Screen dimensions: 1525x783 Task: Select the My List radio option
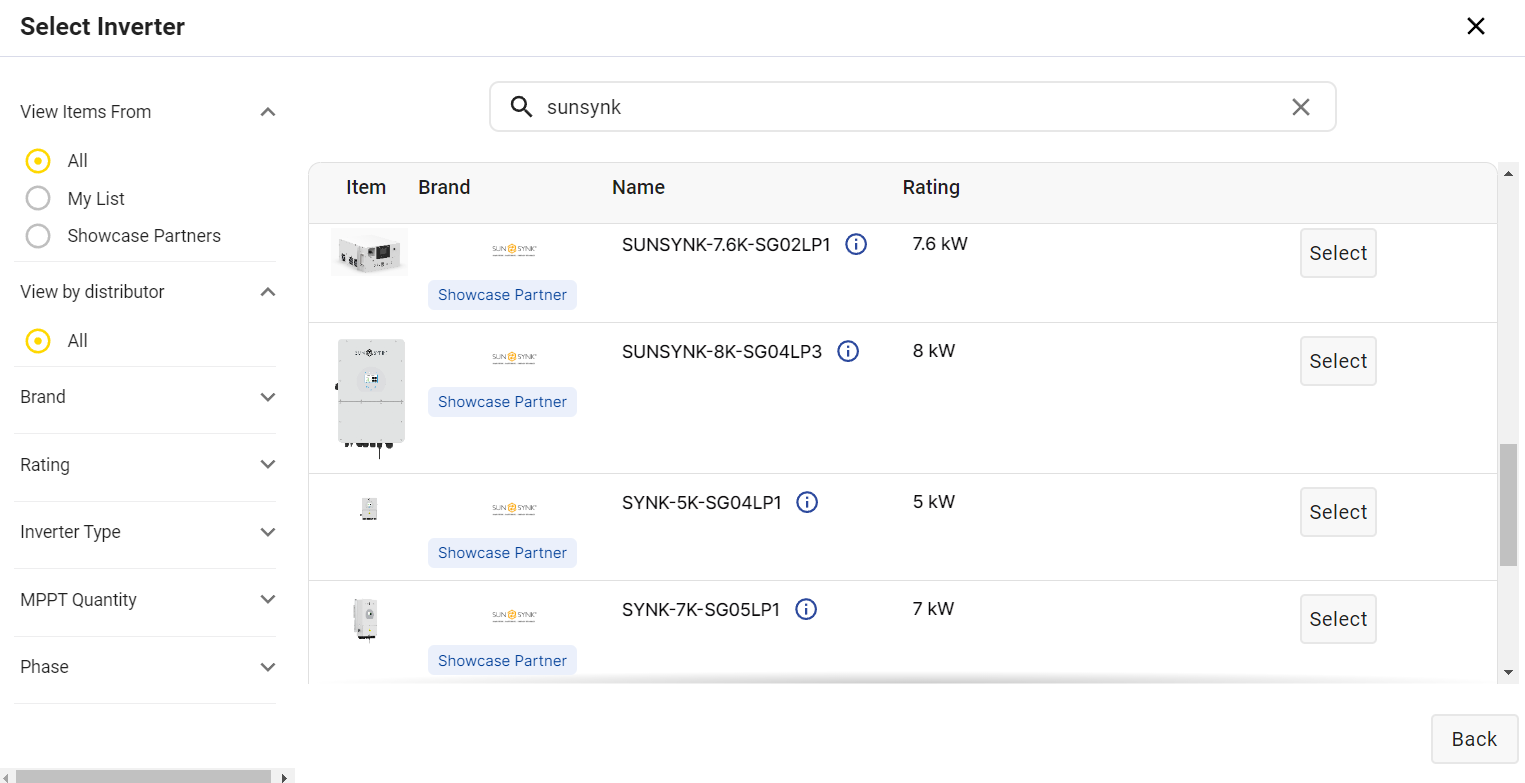[38, 198]
